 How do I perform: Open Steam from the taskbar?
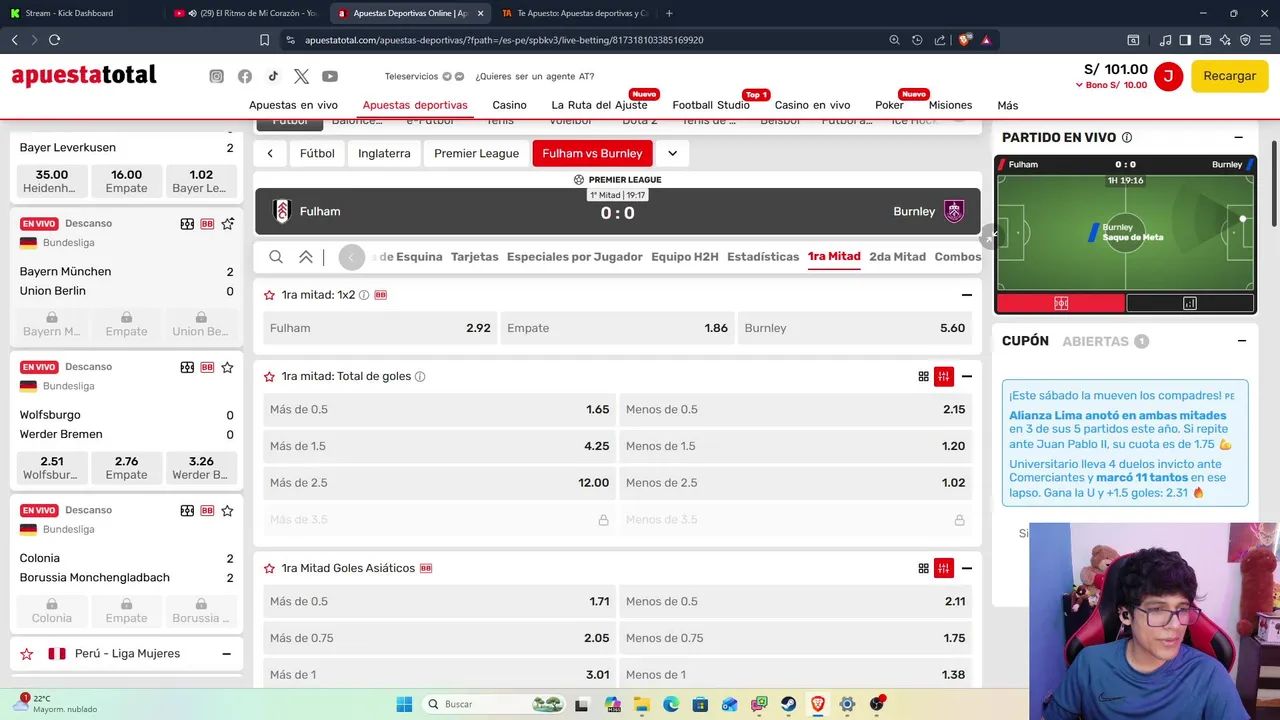[789, 704]
